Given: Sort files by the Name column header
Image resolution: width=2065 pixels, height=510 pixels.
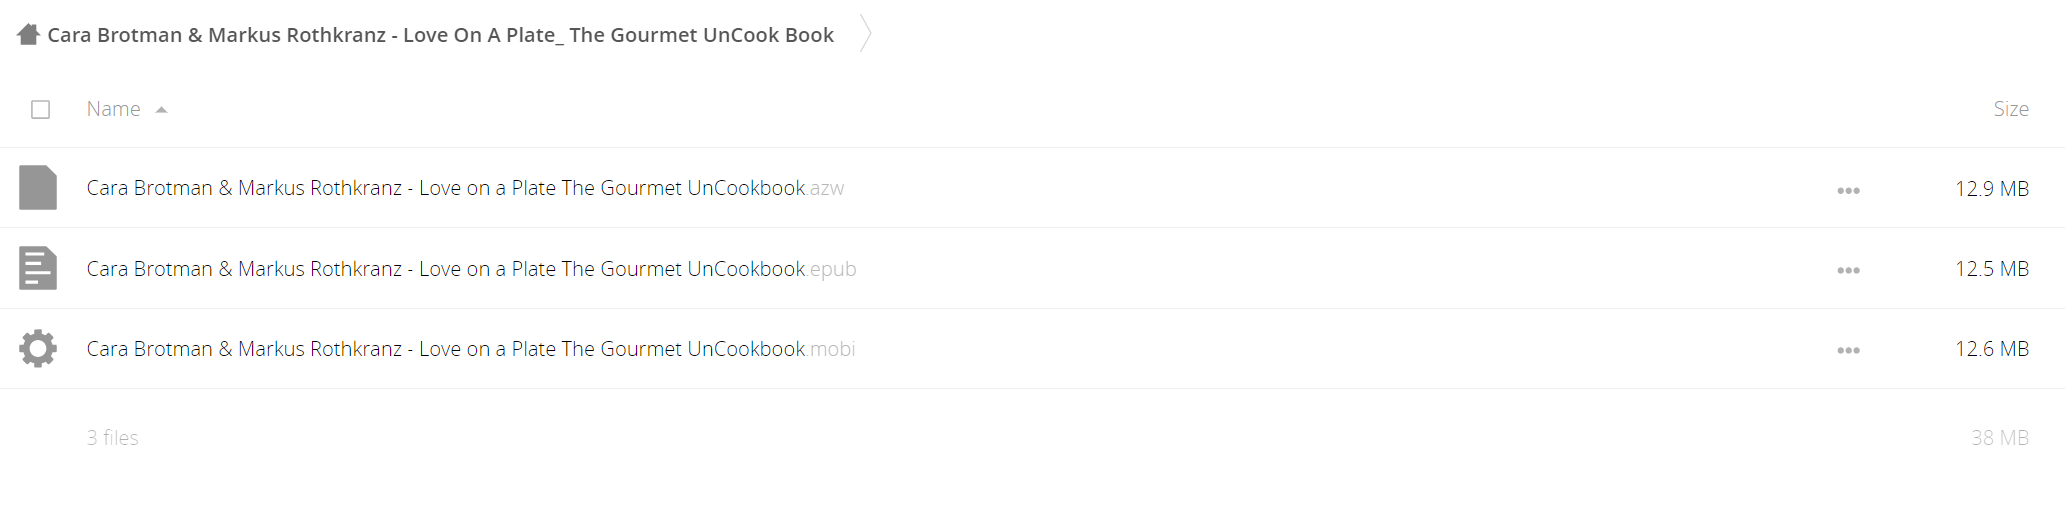Looking at the screenshot, I should pyautogui.click(x=113, y=109).
